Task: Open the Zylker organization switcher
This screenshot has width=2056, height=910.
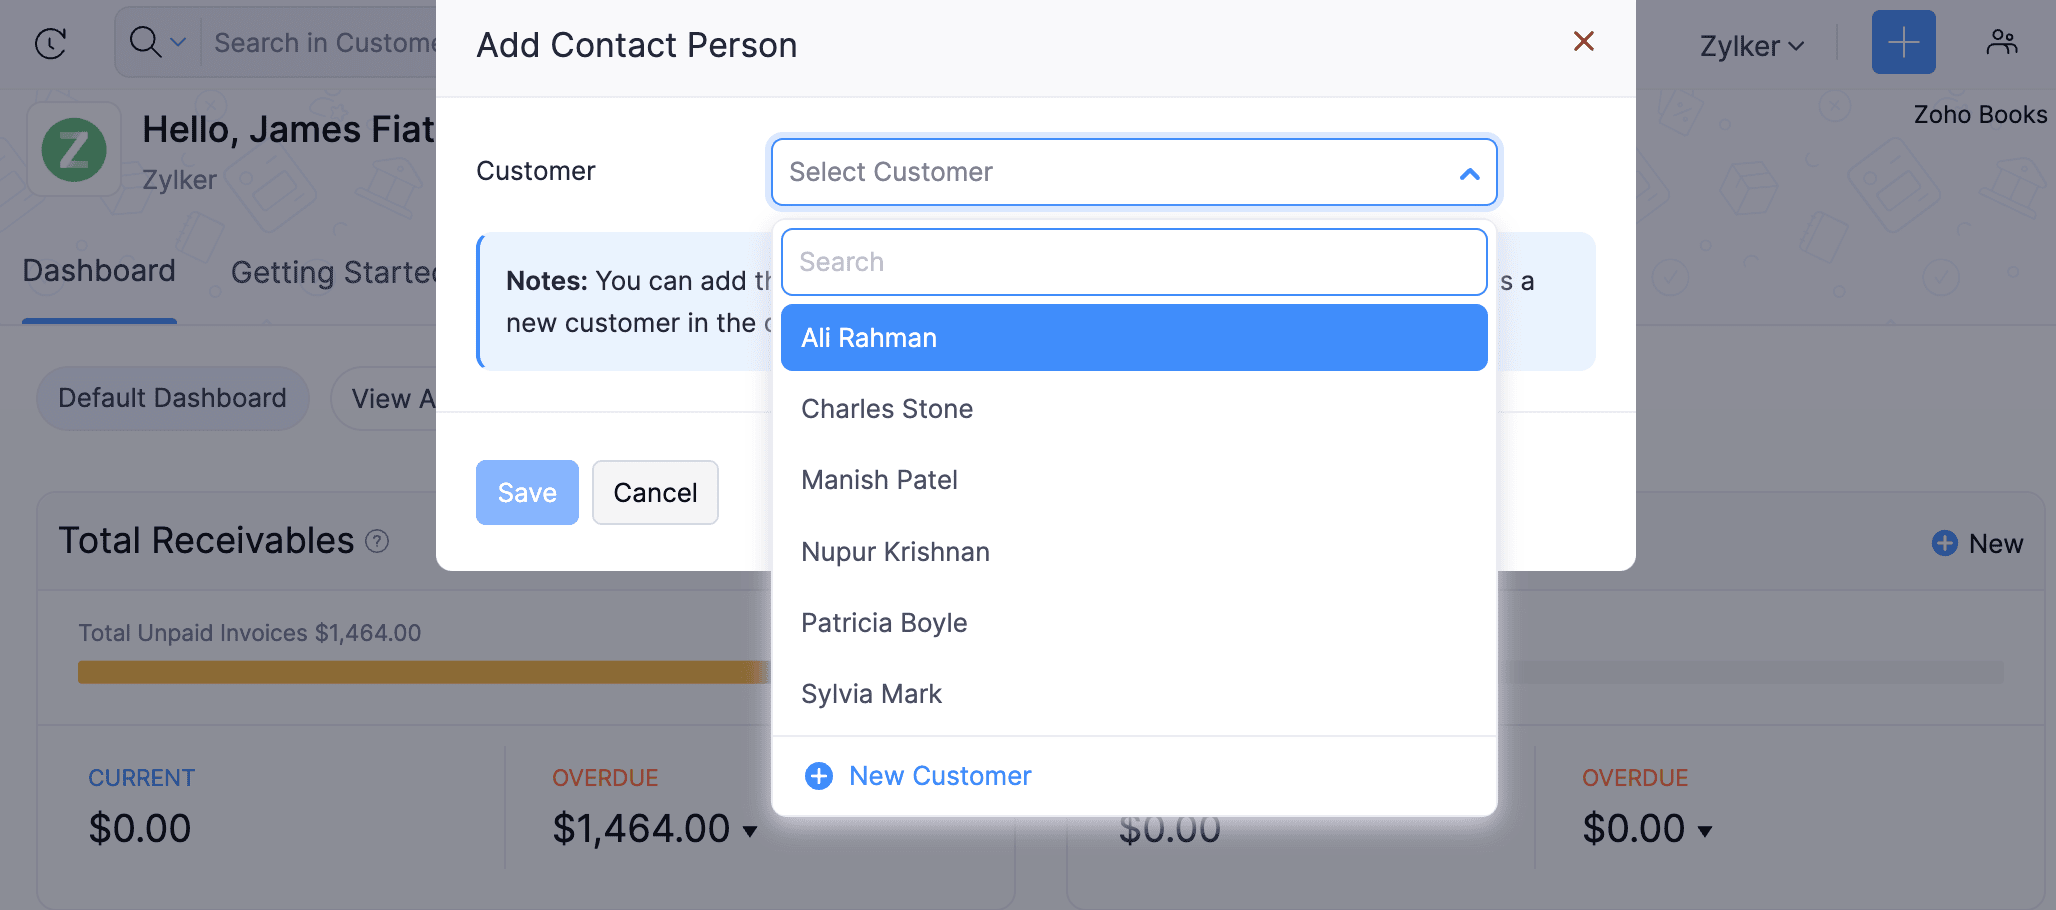Action: (1751, 45)
